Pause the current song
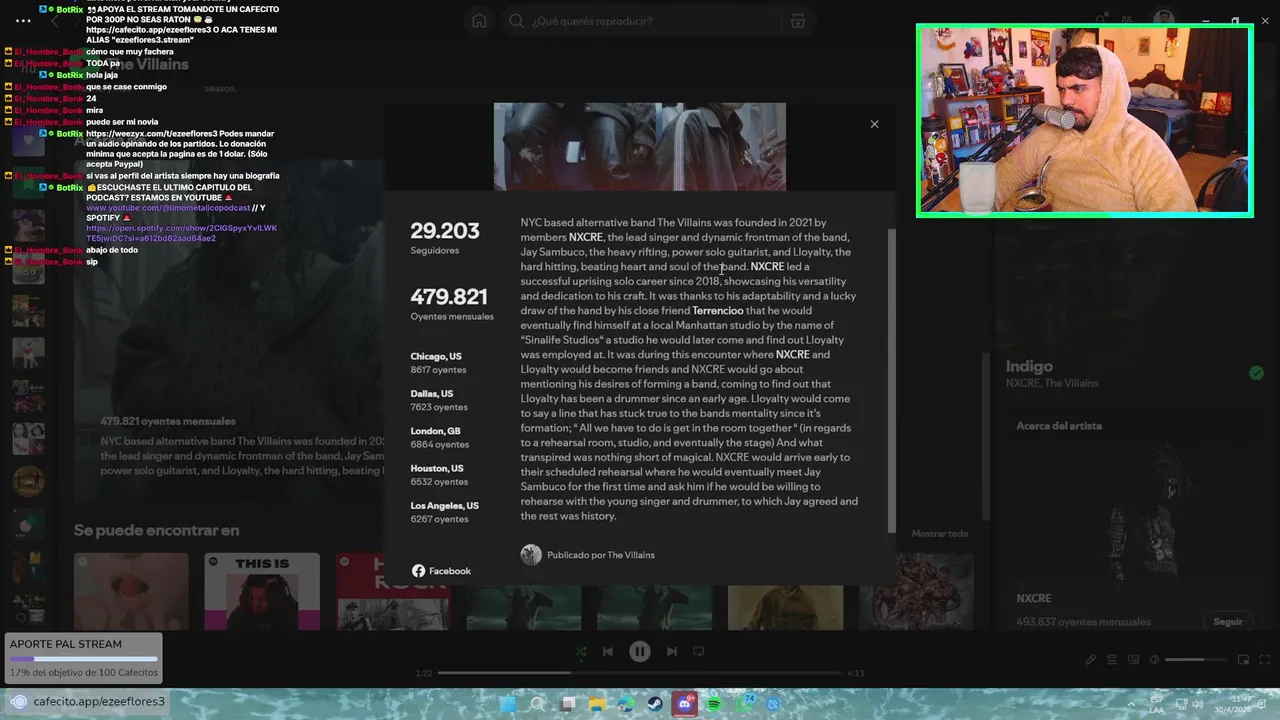The height and width of the screenshot is (720, 1280). click(640, 651)
